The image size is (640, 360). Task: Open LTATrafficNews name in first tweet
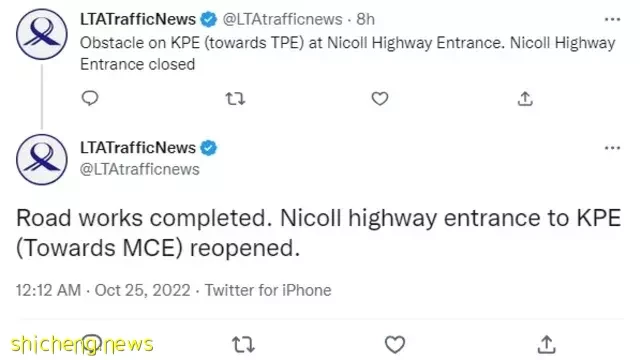(138, 19)
